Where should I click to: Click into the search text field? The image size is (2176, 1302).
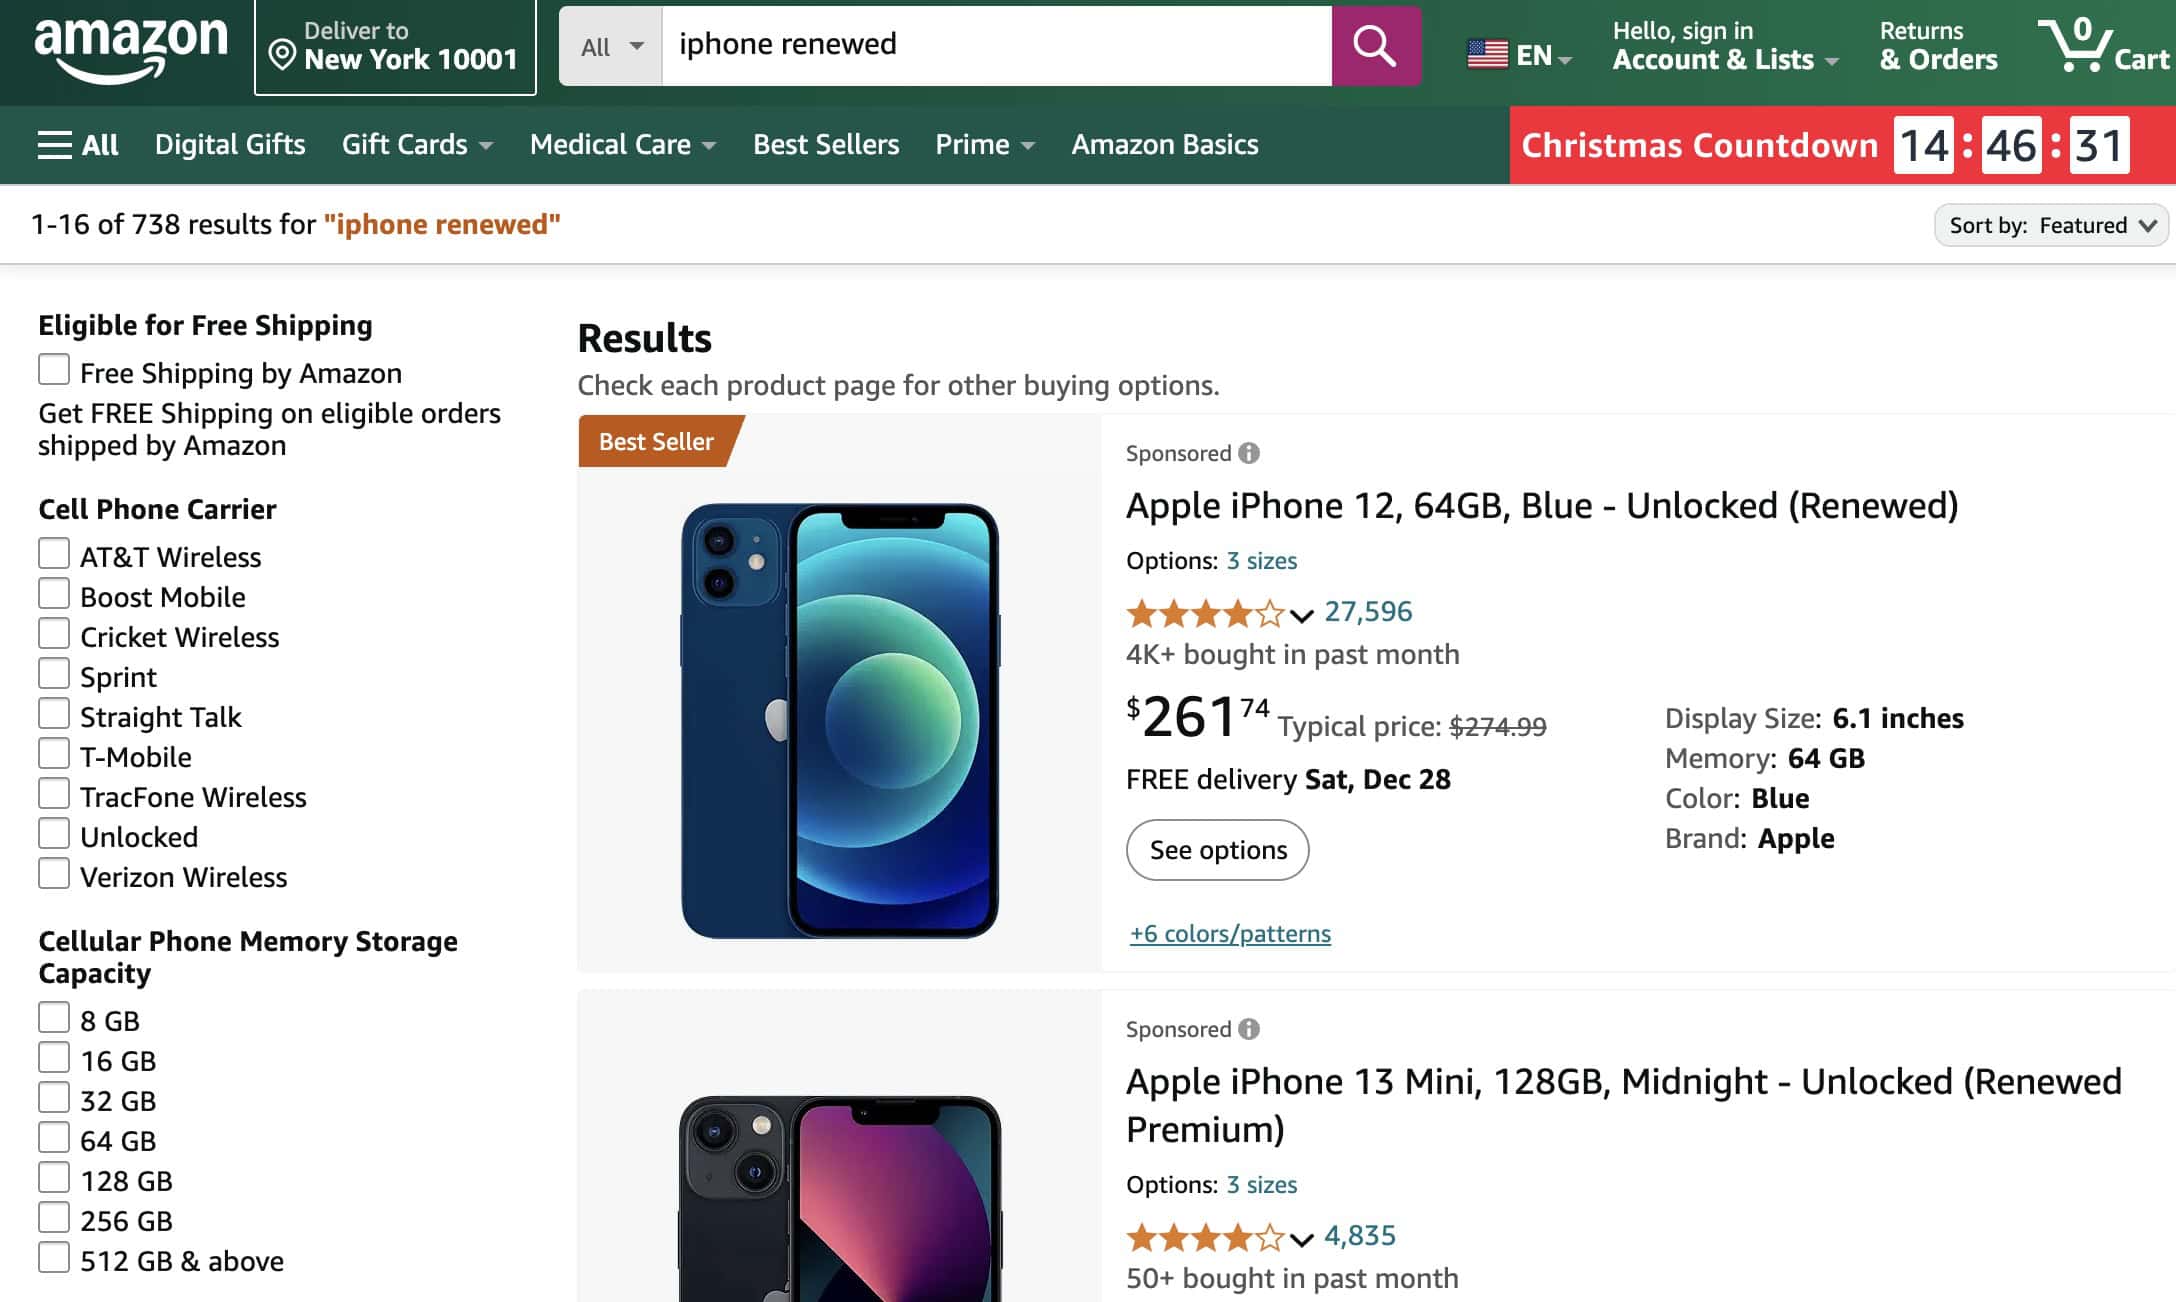click(x=995, y=46)
